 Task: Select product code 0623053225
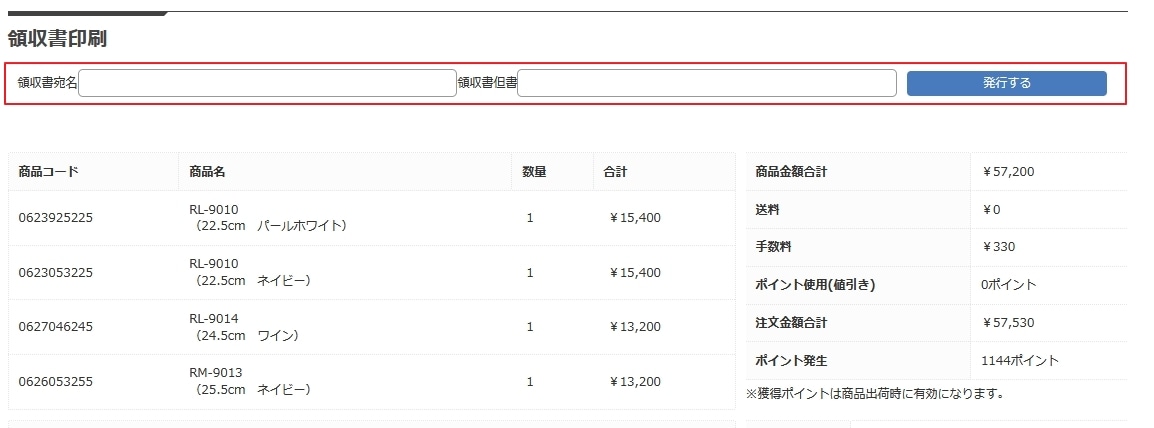(x=56, y=273)
